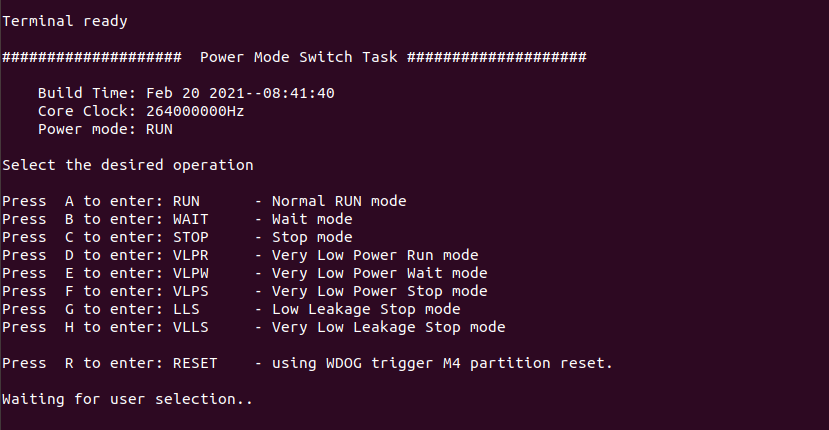The height and width of the screenshot is (430, 829).
Task: Click the 264000000Hz clock value
Action: (x=195, y=111)
